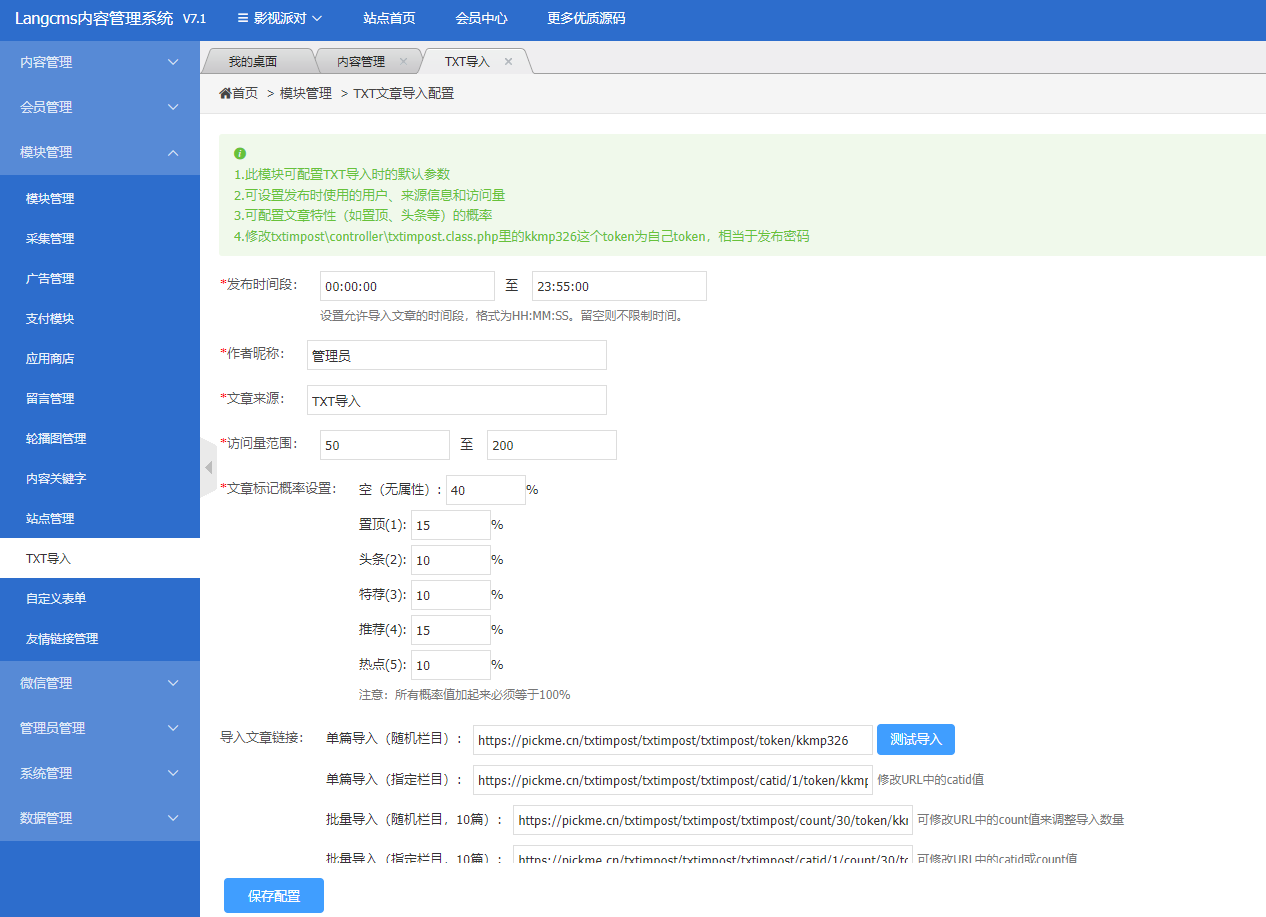Close the 内容管理 tab
The height and width of the screenshot is (917, 1266).
click(x=403, y=61)
